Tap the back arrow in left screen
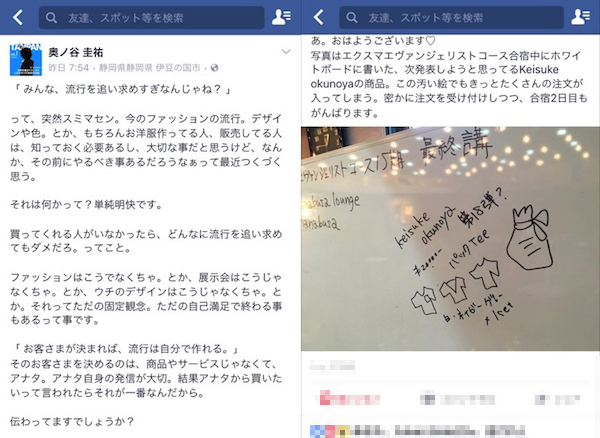This screenshot has height=438, width=600. tap(18, 17)
